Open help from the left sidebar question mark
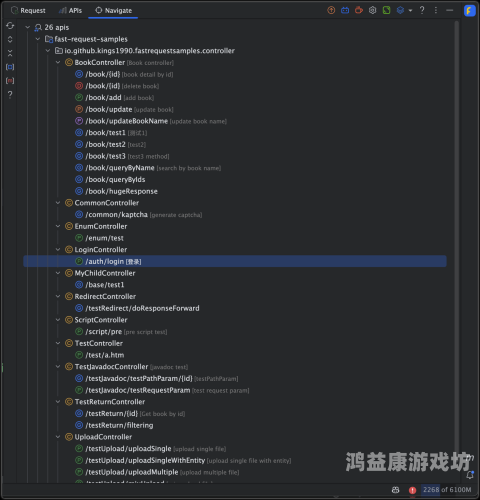 10,95
